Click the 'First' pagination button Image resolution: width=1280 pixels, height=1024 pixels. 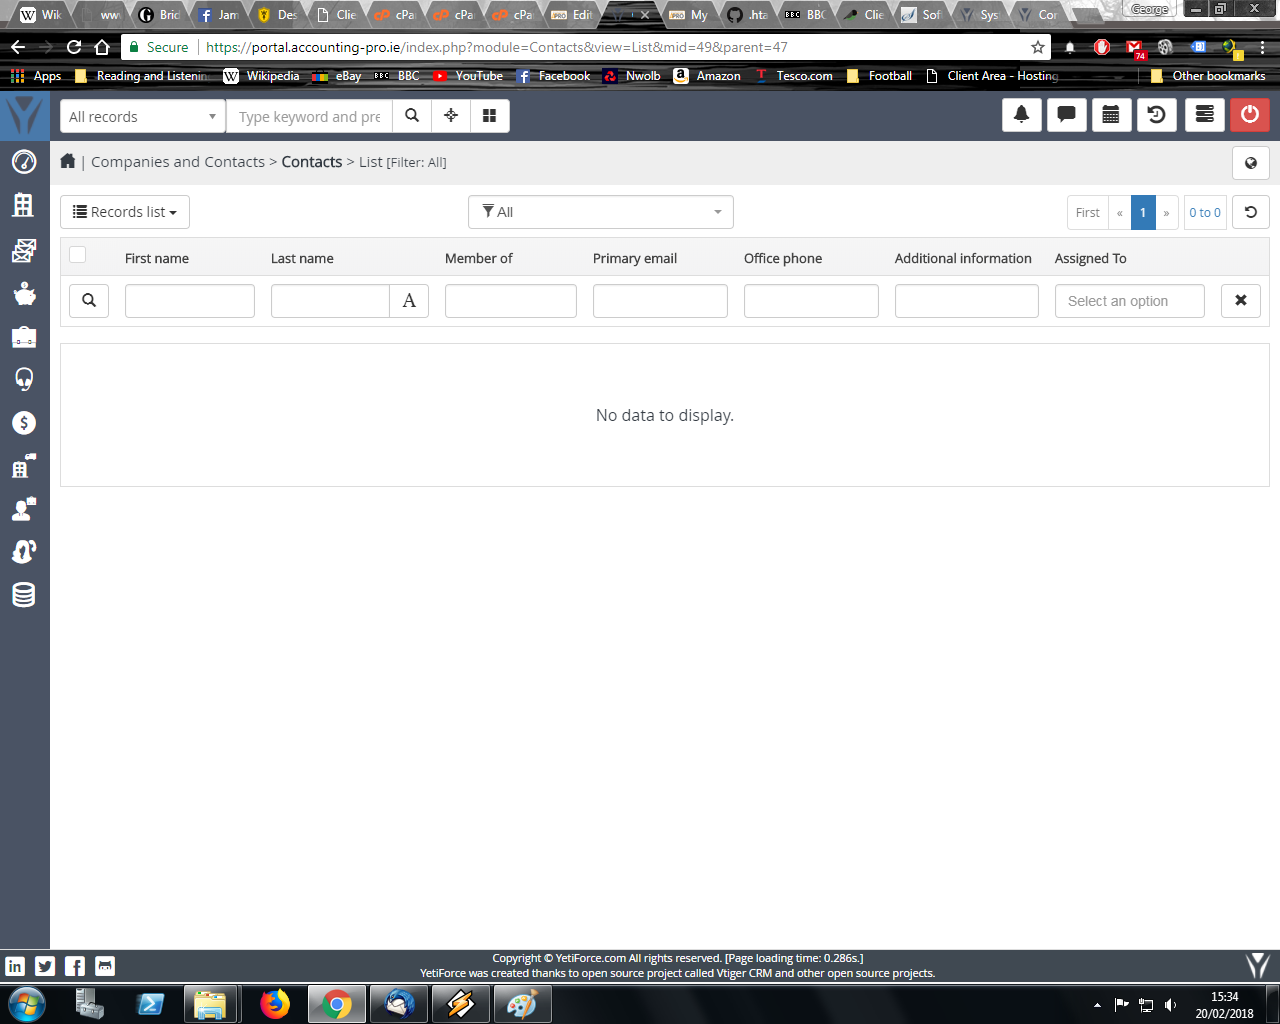coord(1088,212)
